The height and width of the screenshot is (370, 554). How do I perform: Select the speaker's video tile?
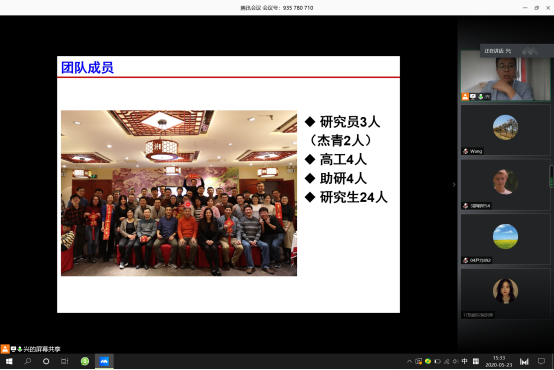tap(506, 76)
